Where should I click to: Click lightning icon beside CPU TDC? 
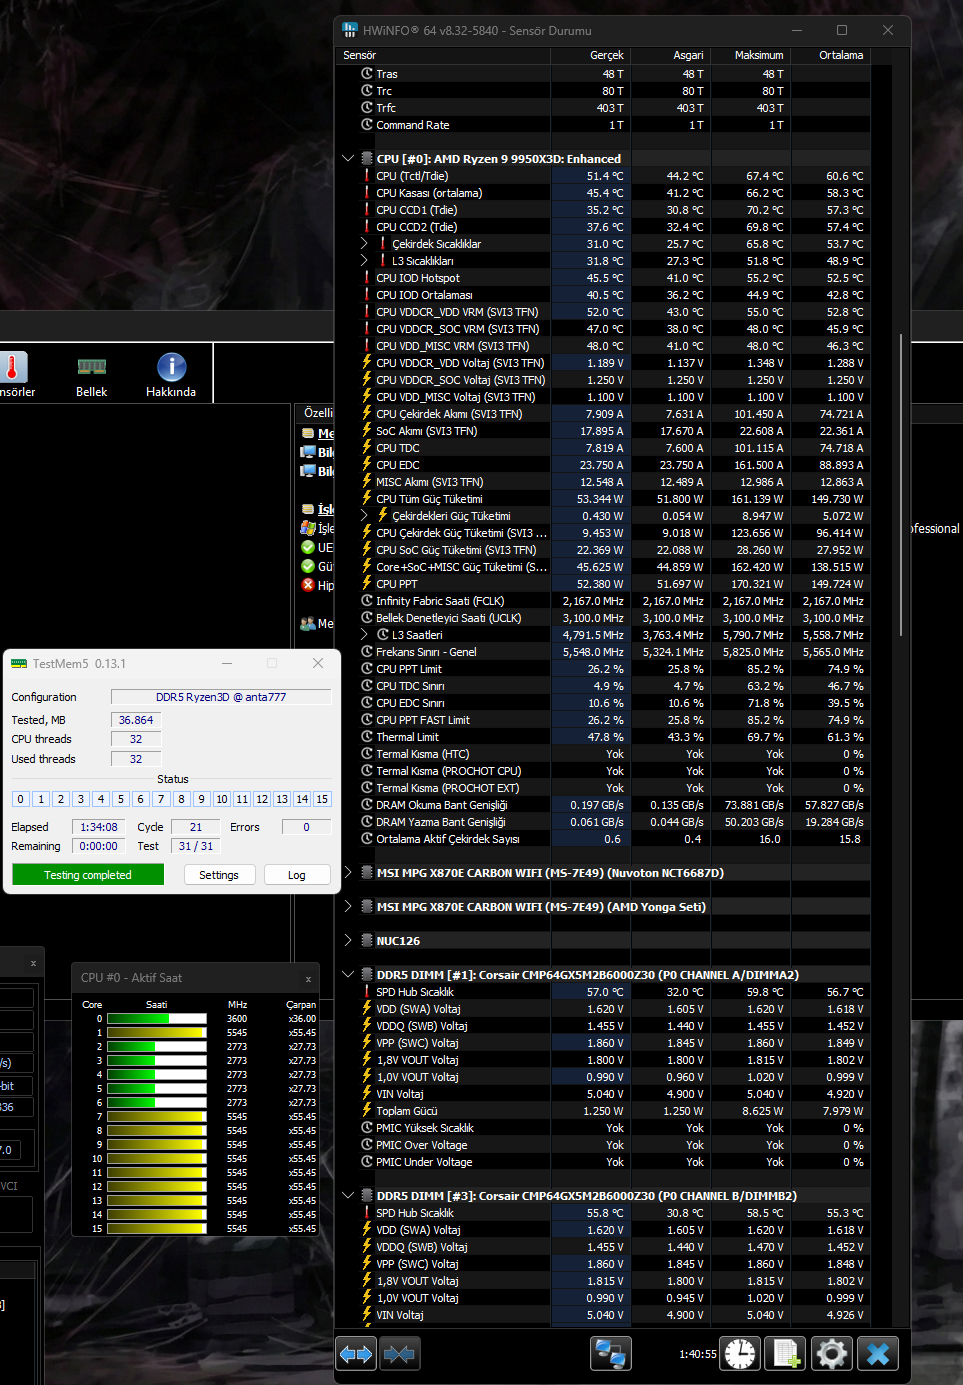(x=367, y=448)
